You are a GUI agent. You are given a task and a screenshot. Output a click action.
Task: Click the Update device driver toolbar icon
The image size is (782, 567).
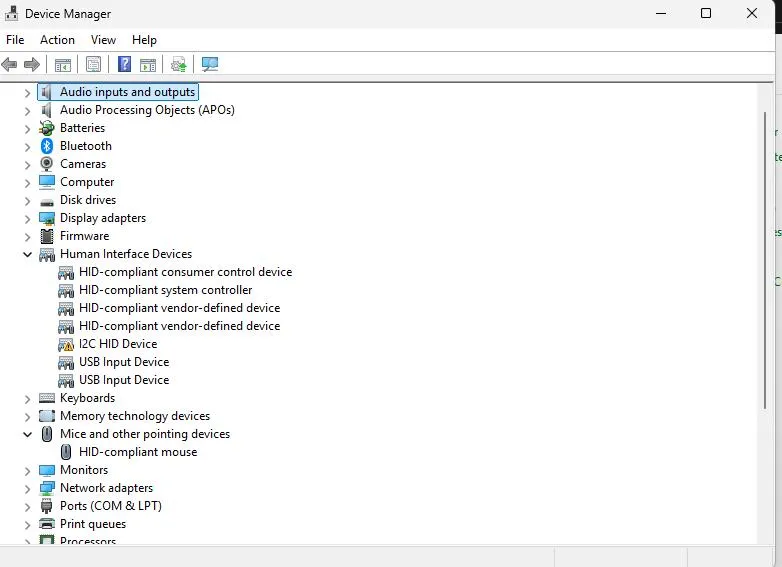click(179, 64)
